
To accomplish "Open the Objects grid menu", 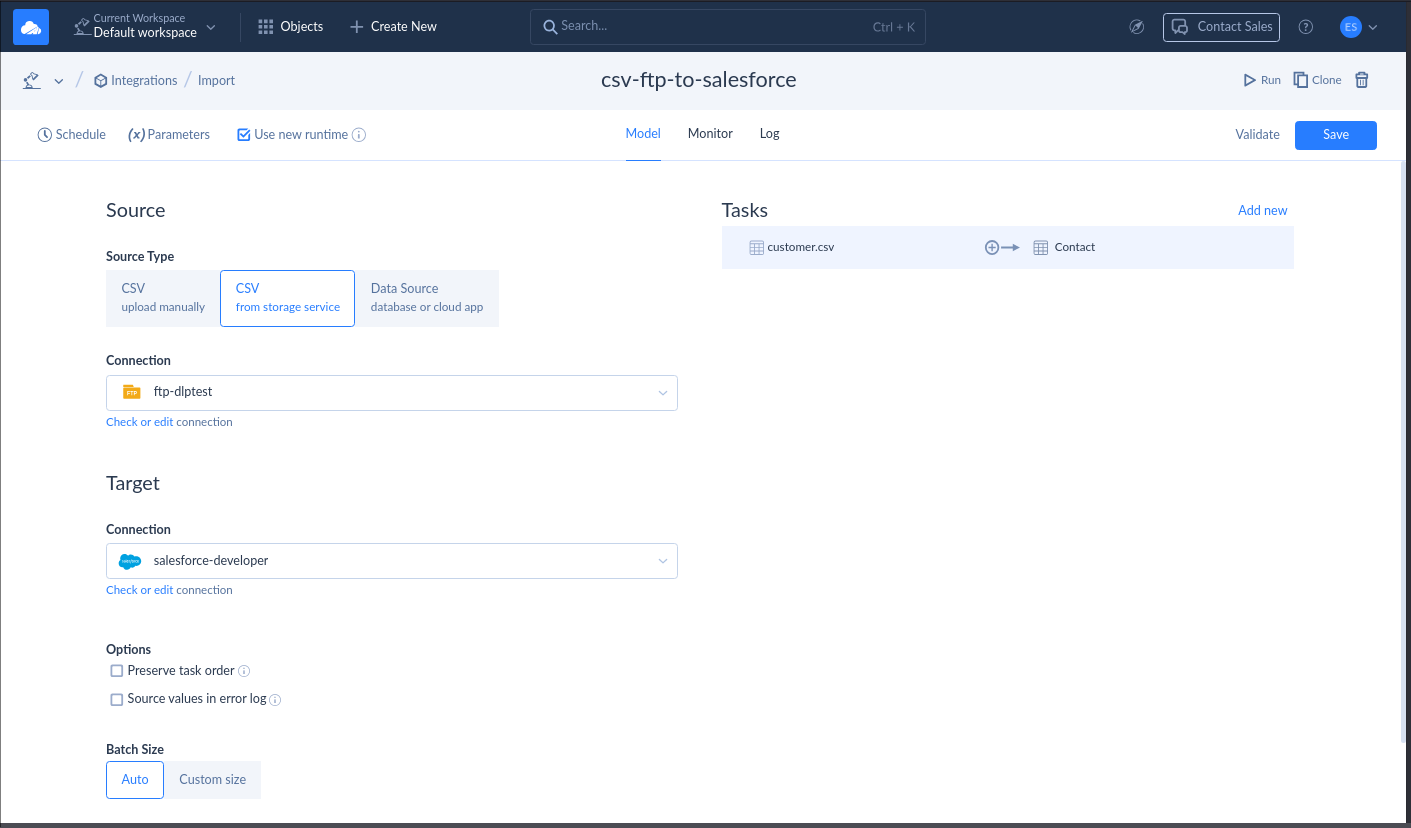I will tap(290, 26).
